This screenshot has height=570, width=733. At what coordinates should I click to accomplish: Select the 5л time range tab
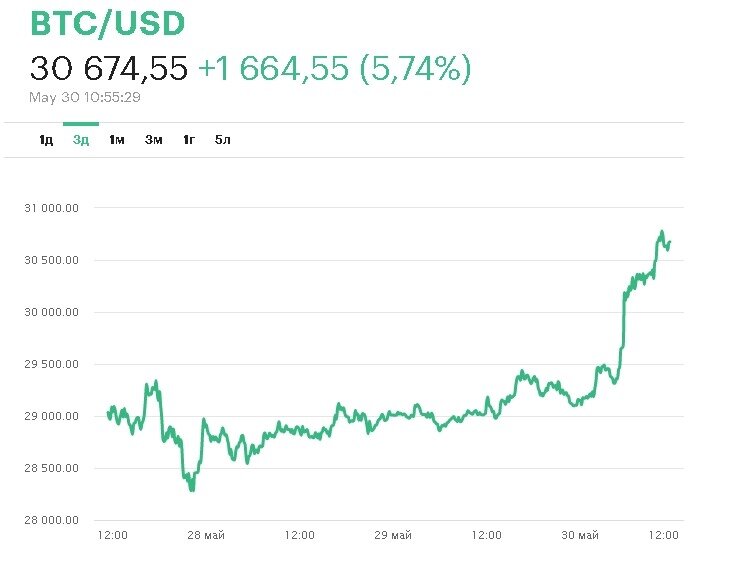pyautogui.click(x=223, y=140)
